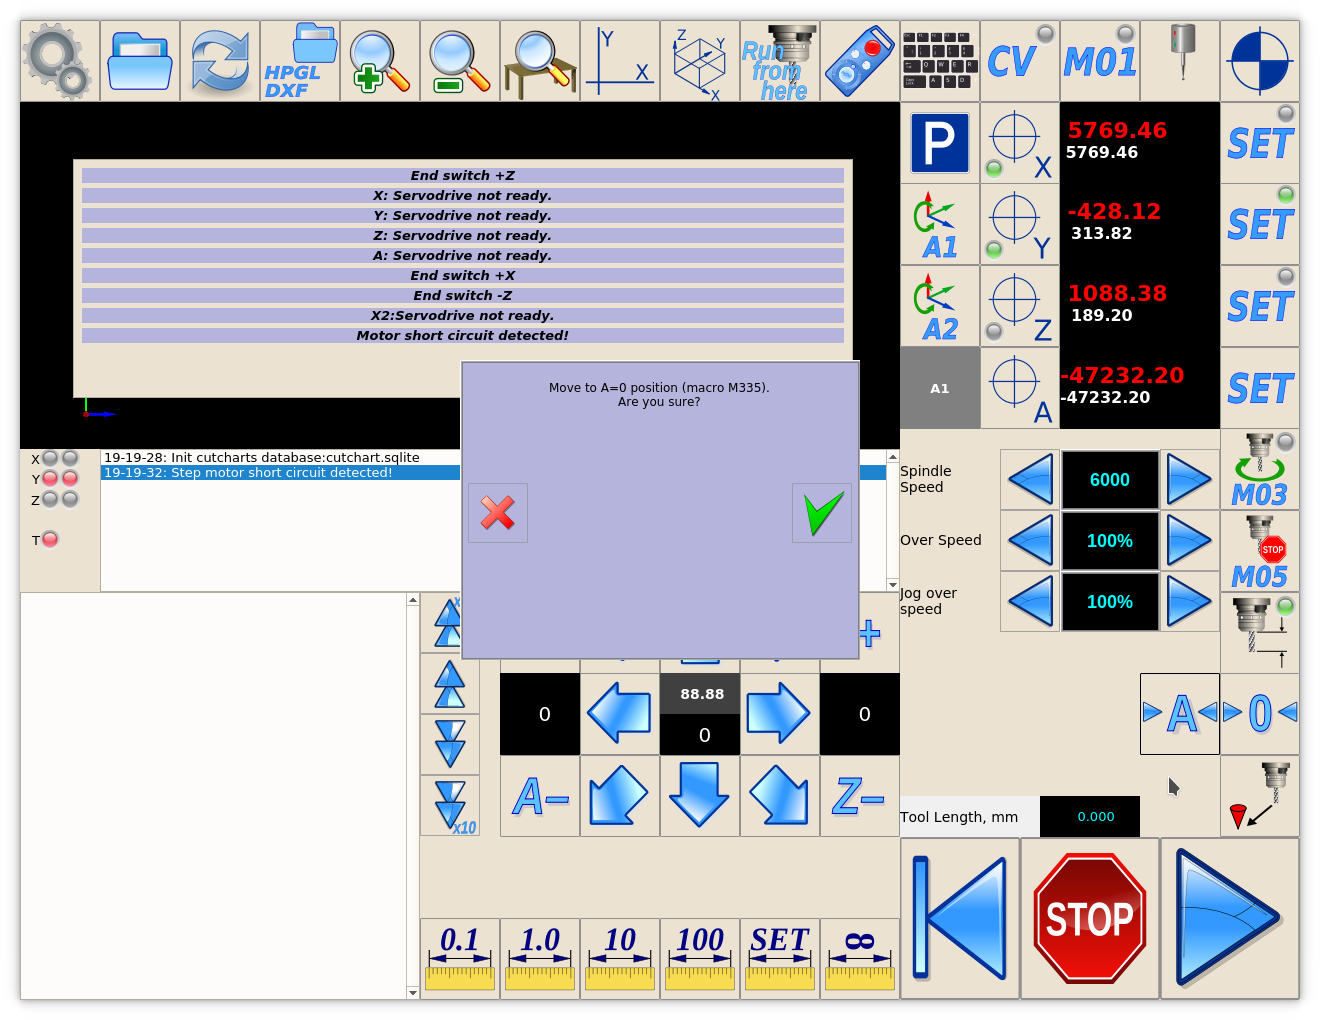Increase Over Speed right arrow
Viewport: 1320px width, 1020px height.
pos(1189,541)
